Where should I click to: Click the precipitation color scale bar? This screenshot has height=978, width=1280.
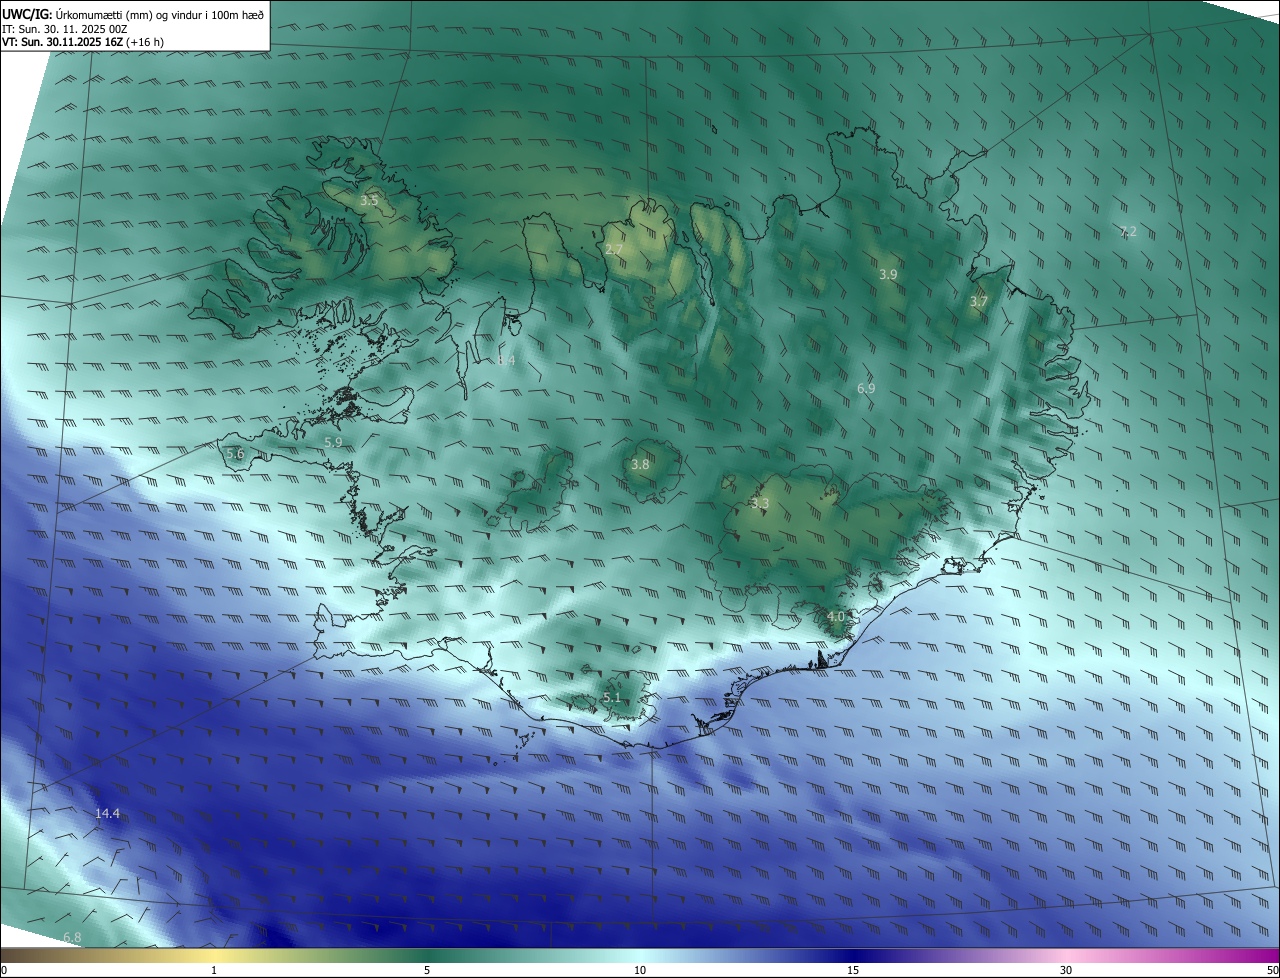(x=640, y=955)
